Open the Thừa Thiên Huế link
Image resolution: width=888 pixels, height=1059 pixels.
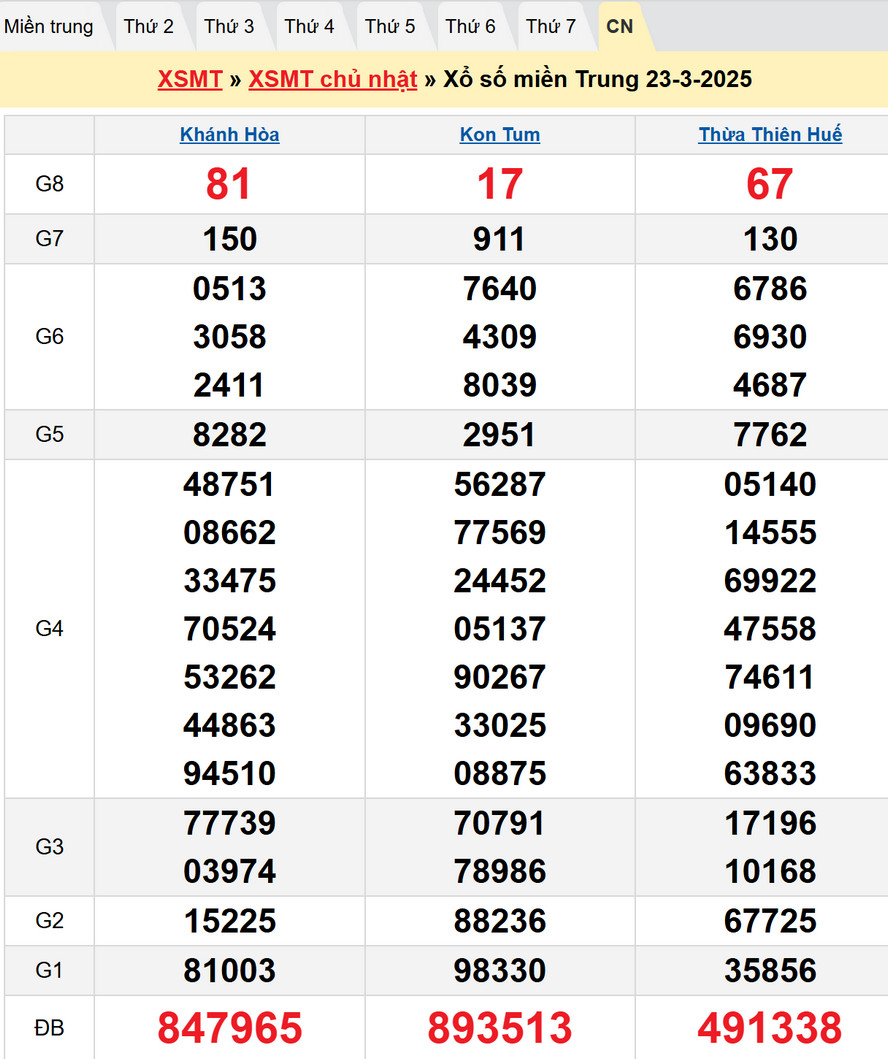pyautogui.click(x=770, y=135)
